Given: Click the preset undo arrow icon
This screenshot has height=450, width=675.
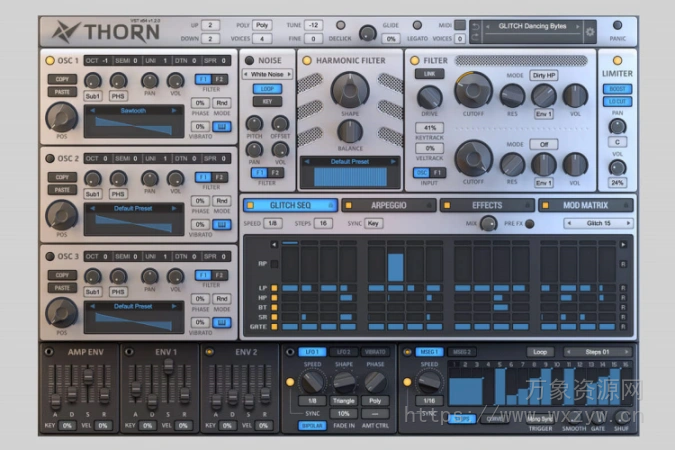Looking at the screenshot, I should point(476,27).
